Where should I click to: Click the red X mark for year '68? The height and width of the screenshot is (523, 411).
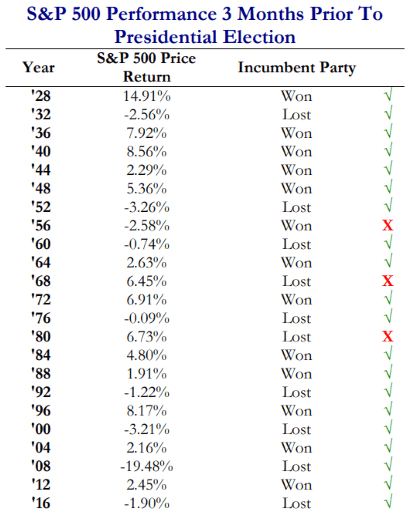388,281
